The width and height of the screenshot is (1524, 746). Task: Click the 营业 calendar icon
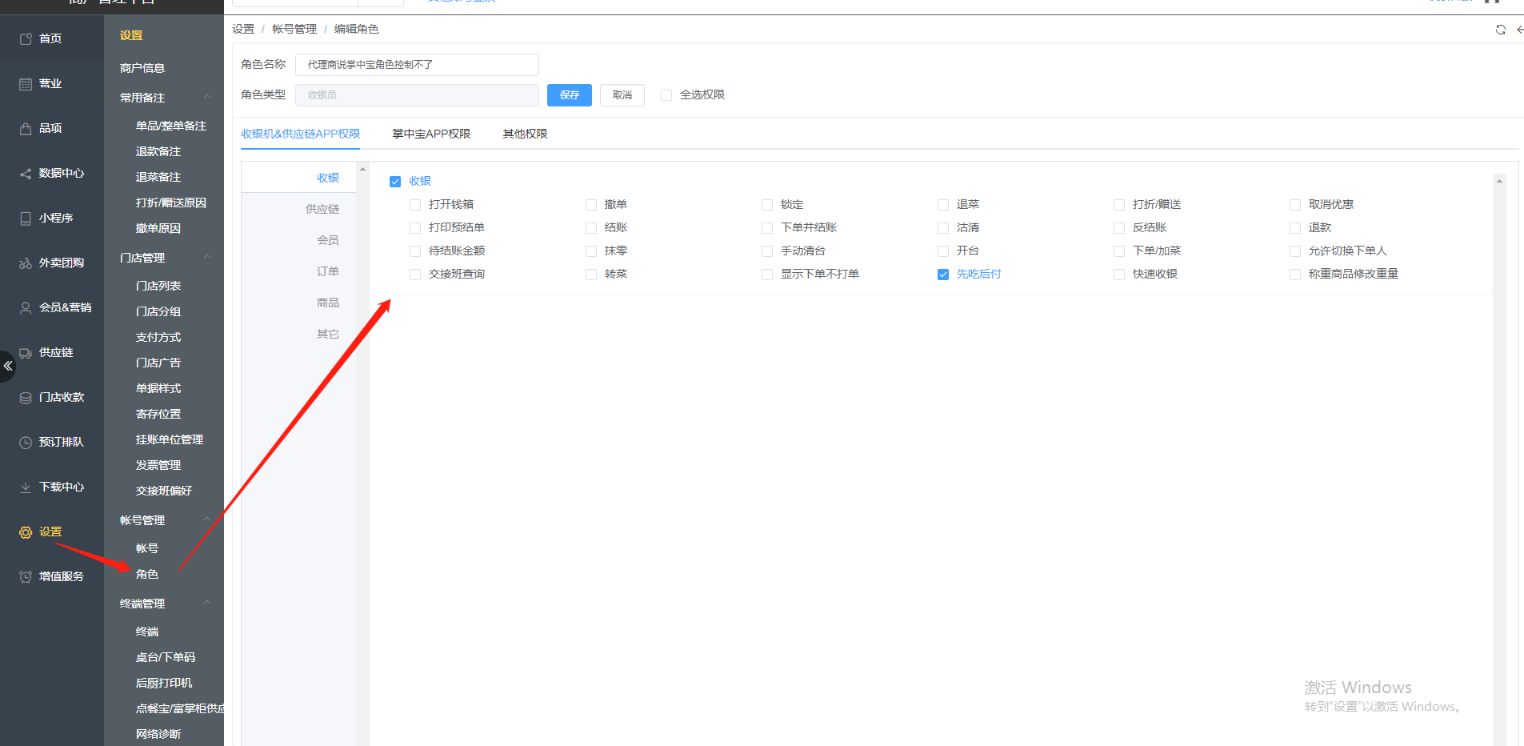pos(26,84)
